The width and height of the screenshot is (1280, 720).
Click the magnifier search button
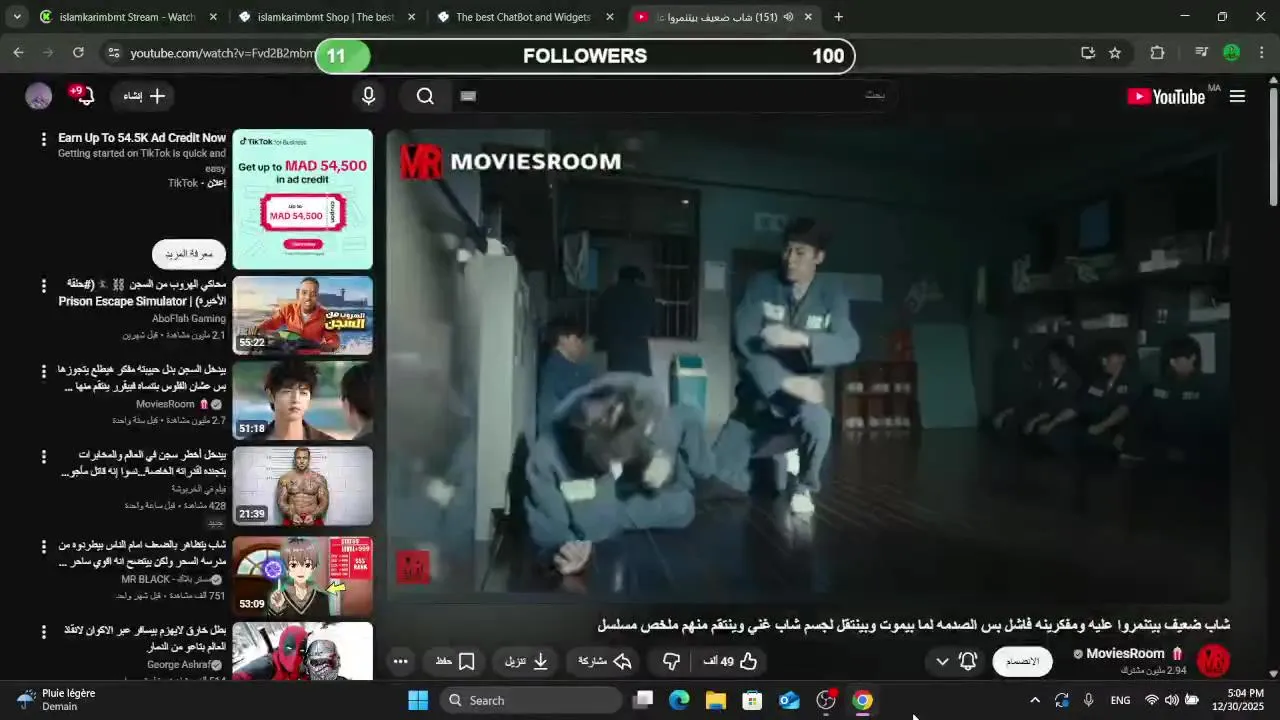[425, 96]
